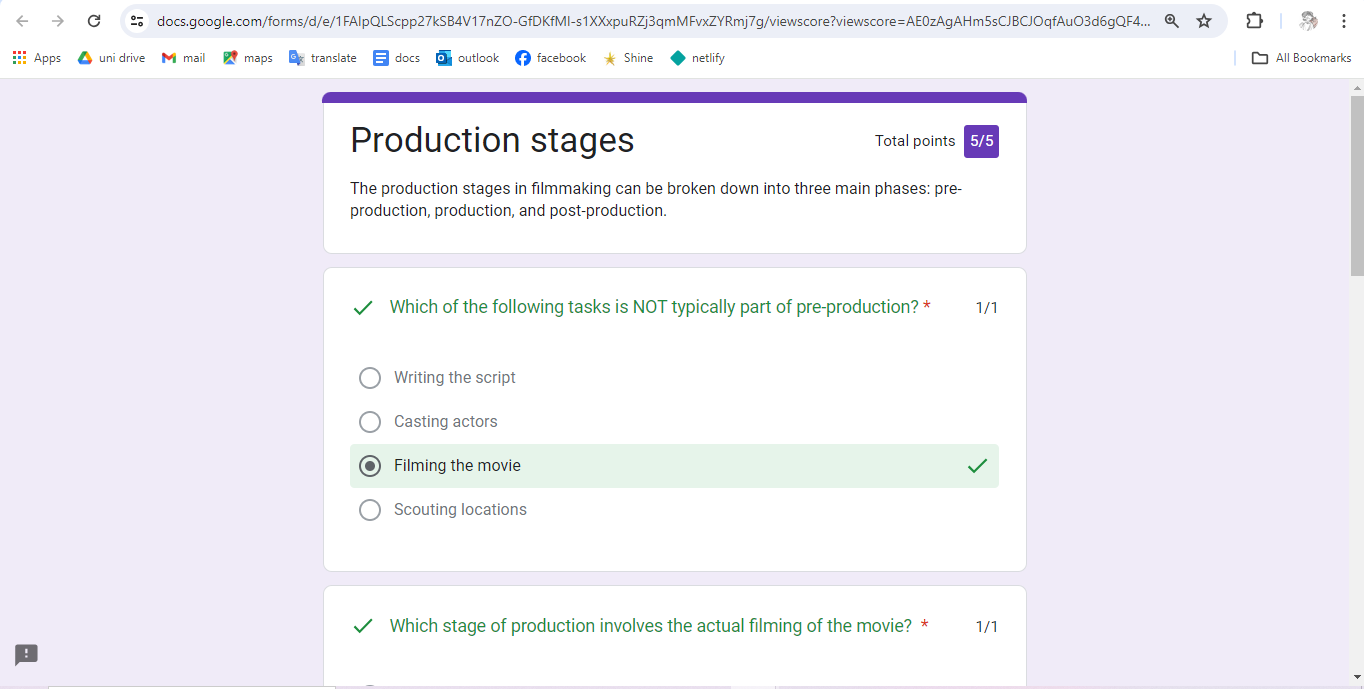This screenshot has height=689, width=1364.
Task: Expand the All Bookmarks folder
Action: (1302, 58)
